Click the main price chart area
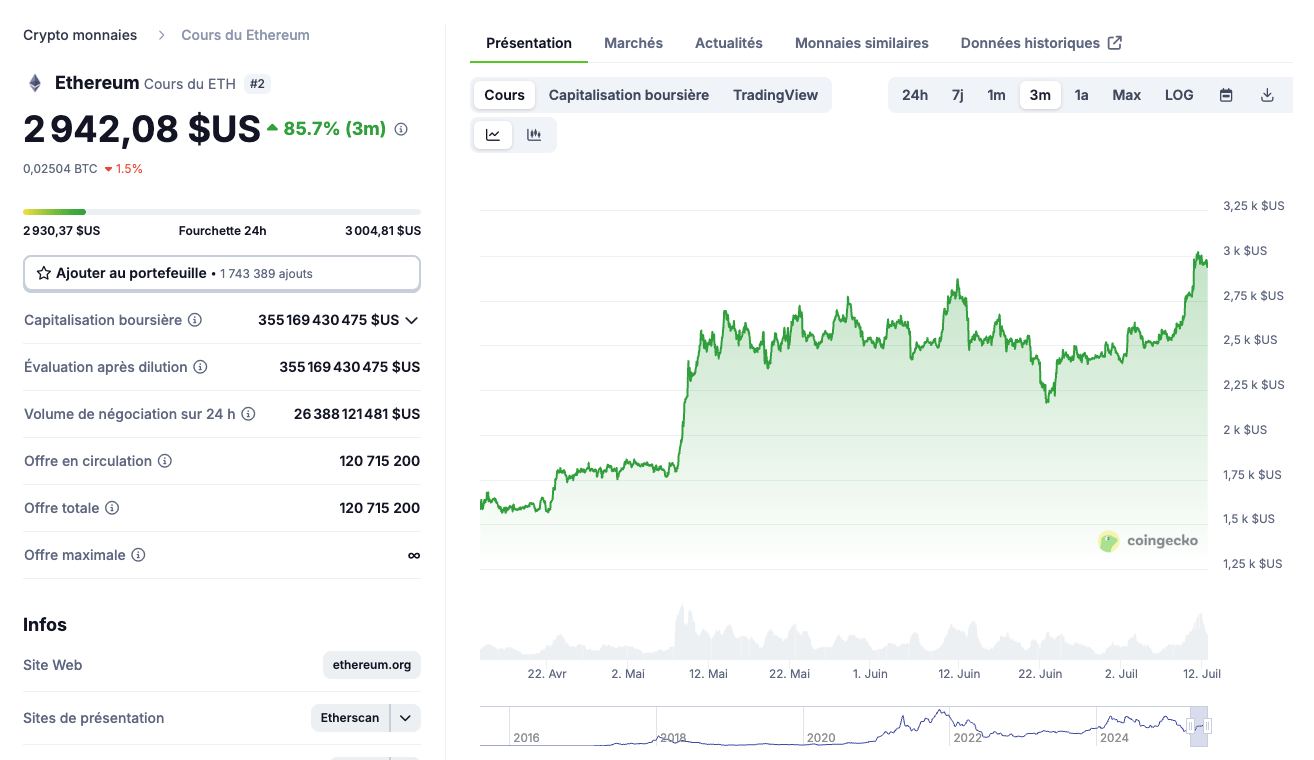The height and width of the screenshot is (760, 1314). 844,390
